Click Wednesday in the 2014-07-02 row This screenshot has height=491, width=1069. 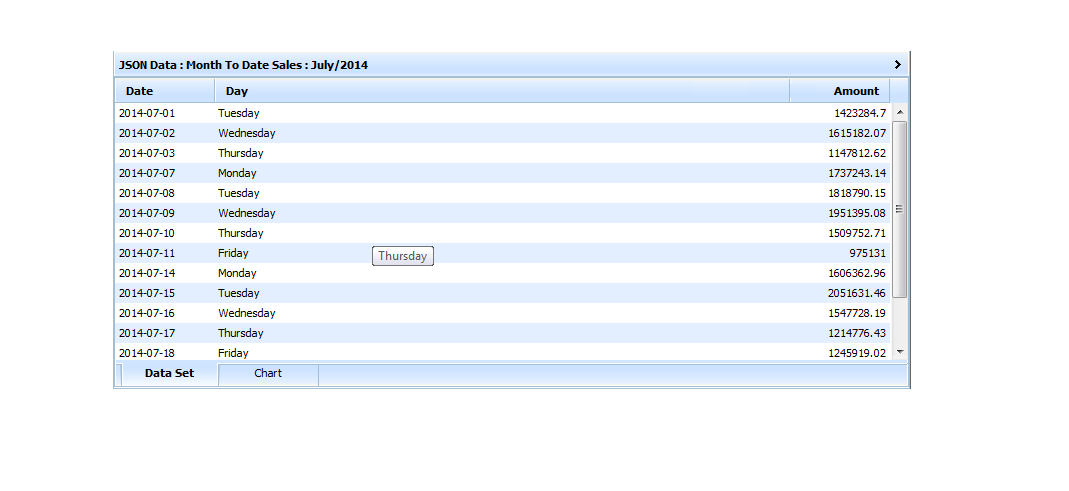(x=247, y=133)
